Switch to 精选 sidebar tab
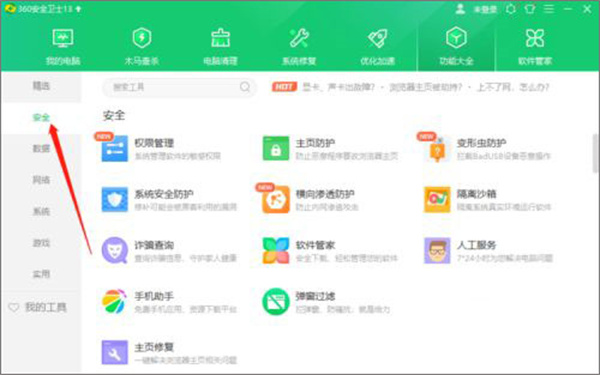Screen dimensions: 600x375 point(41,86)
